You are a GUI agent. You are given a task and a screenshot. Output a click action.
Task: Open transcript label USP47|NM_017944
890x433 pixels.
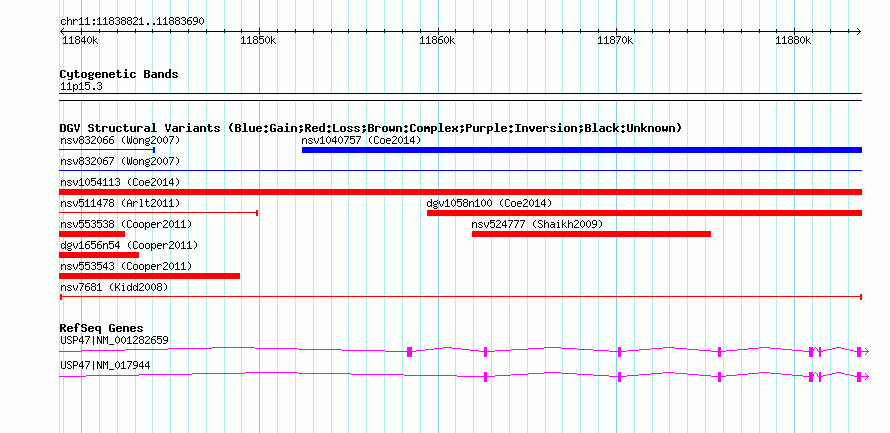[105, 366]
